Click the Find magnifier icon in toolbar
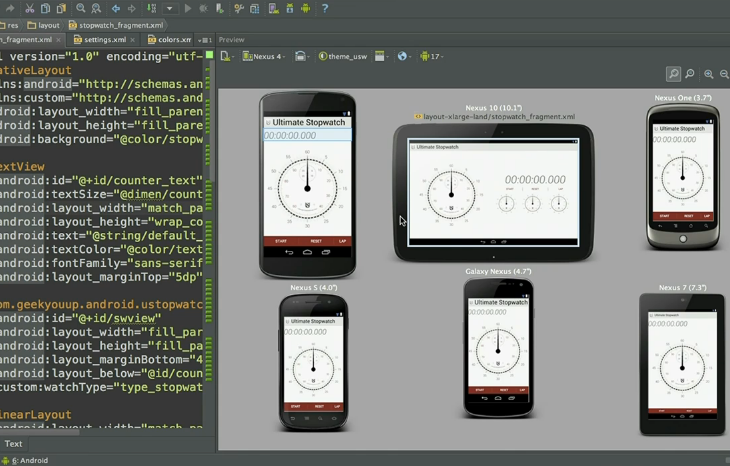Screen dimensions: 730x466 point(81,8)
